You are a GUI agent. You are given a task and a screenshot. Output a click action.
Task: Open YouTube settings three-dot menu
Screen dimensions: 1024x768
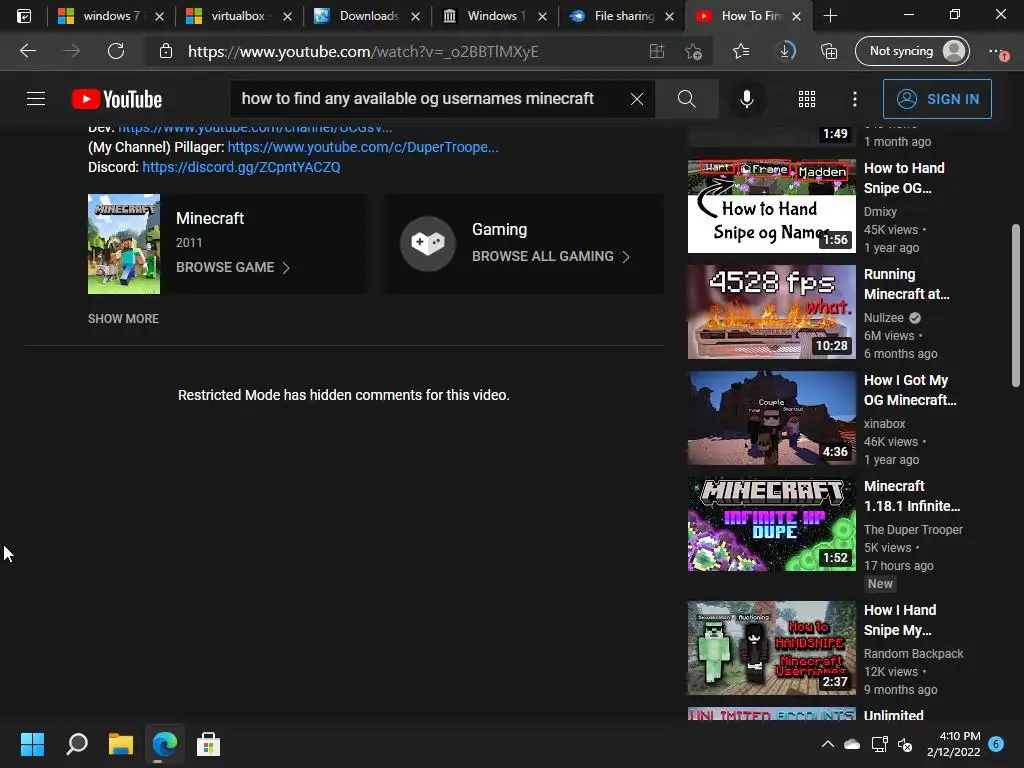coord(855,99)
